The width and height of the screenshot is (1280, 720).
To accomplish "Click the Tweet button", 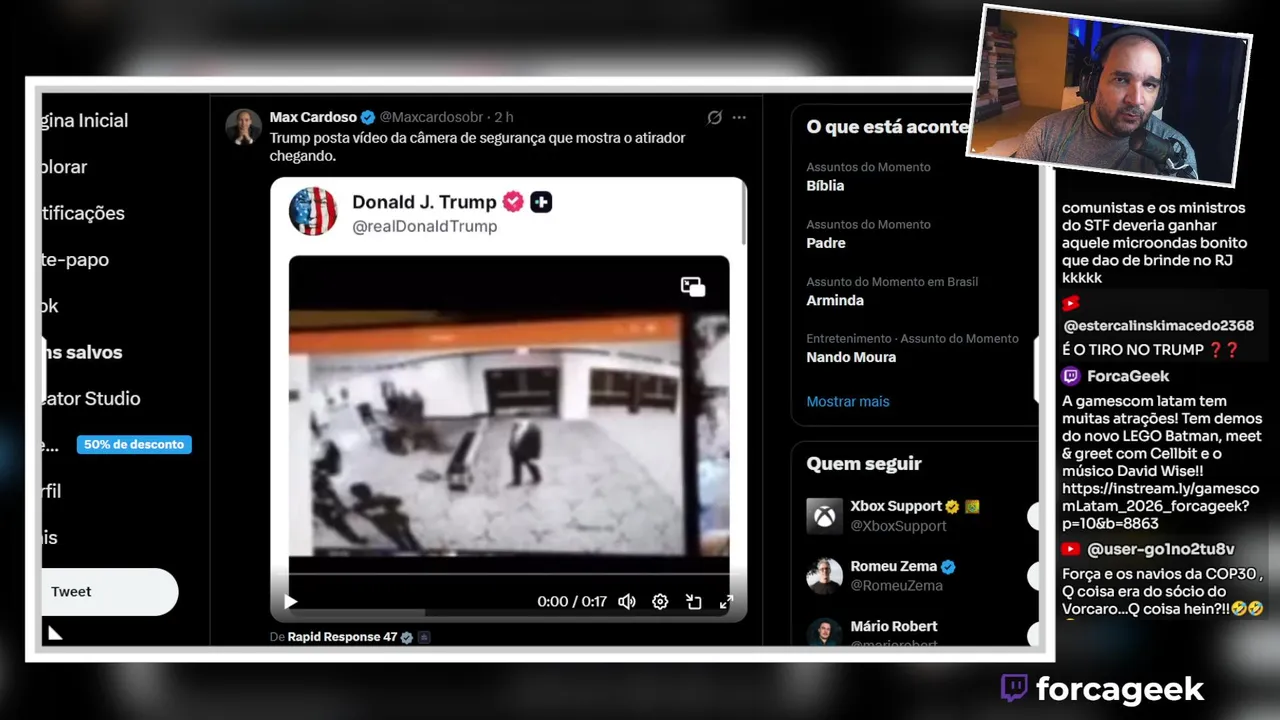I will pos(109,592).
